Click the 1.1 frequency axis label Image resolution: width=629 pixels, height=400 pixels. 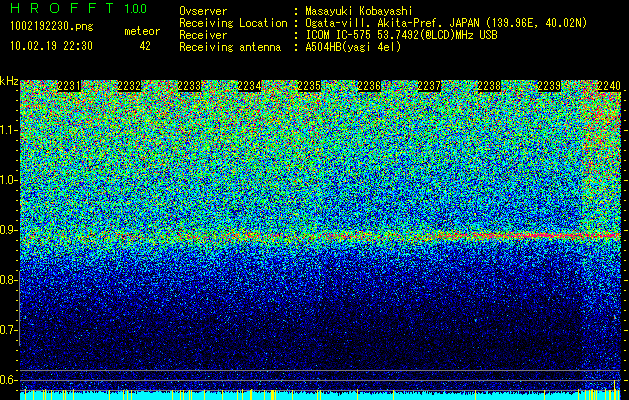(8, 130)
